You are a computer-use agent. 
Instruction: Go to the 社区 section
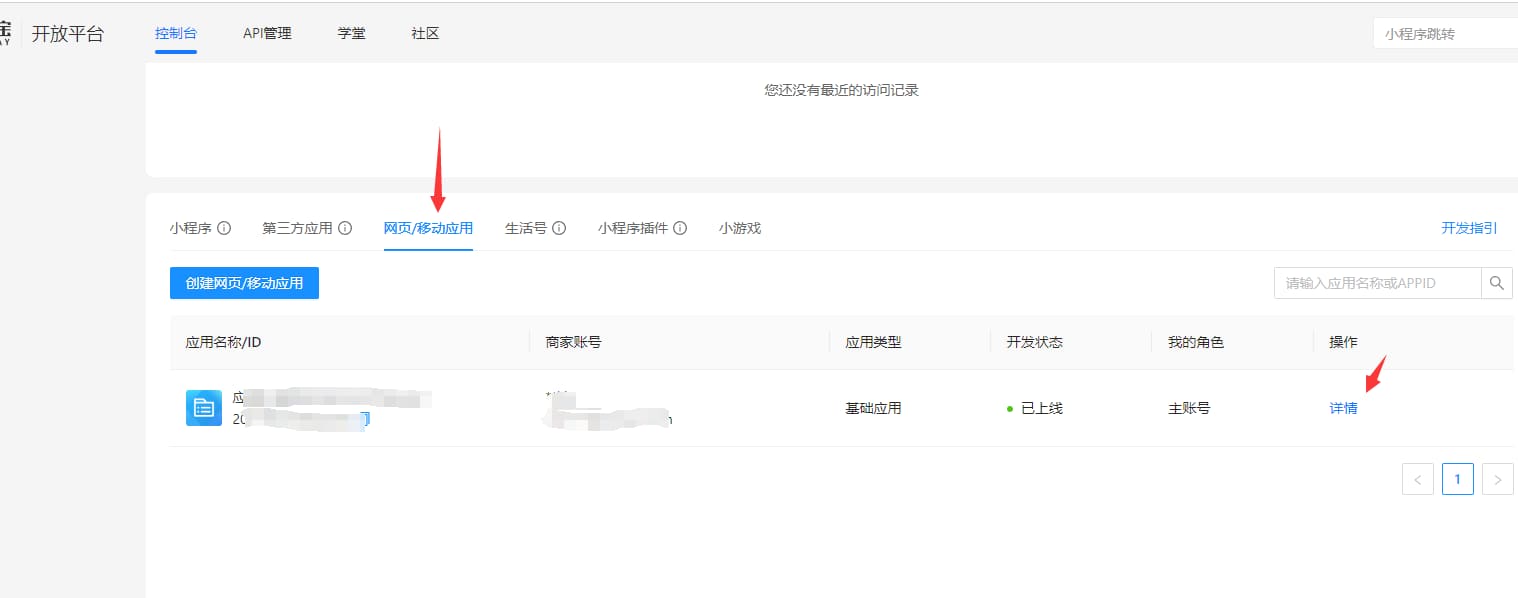(x=424, y=32)
